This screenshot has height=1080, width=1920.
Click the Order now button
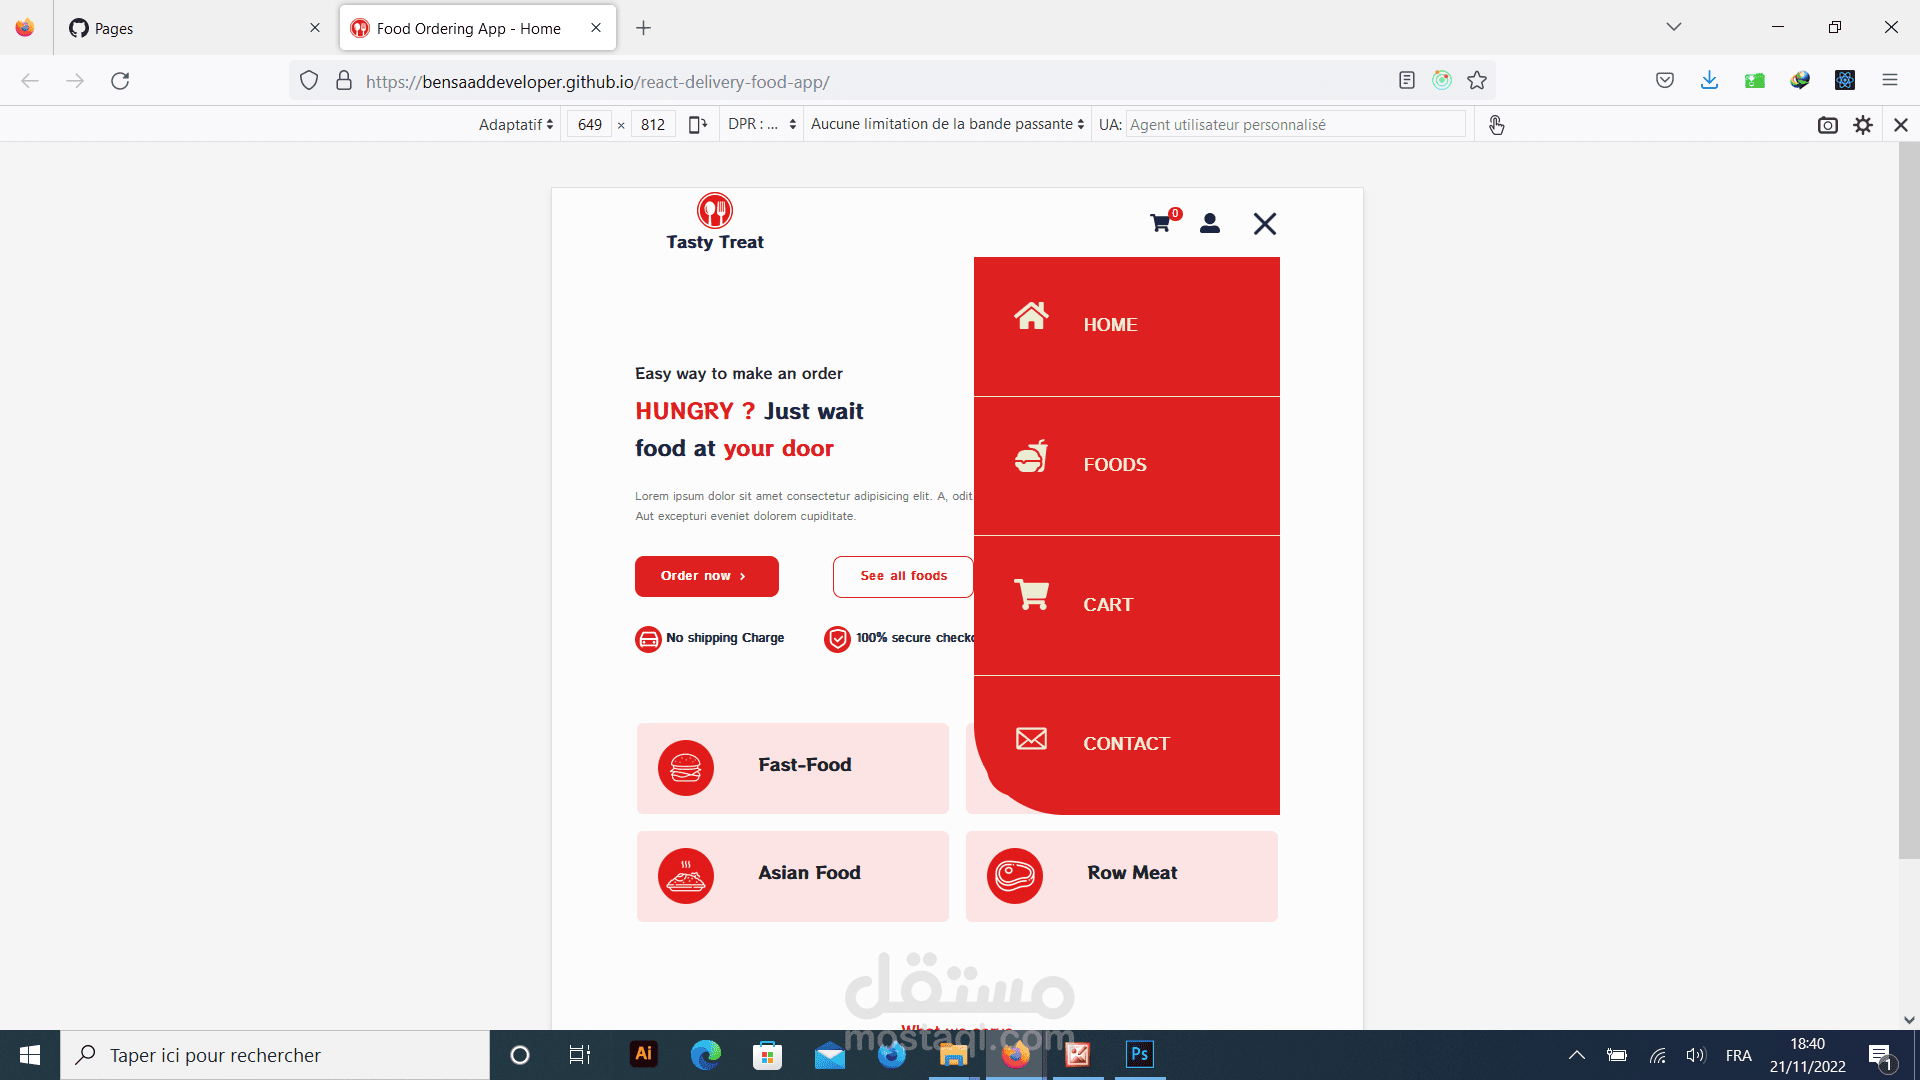pyautogui.click(x=706, y=576)
